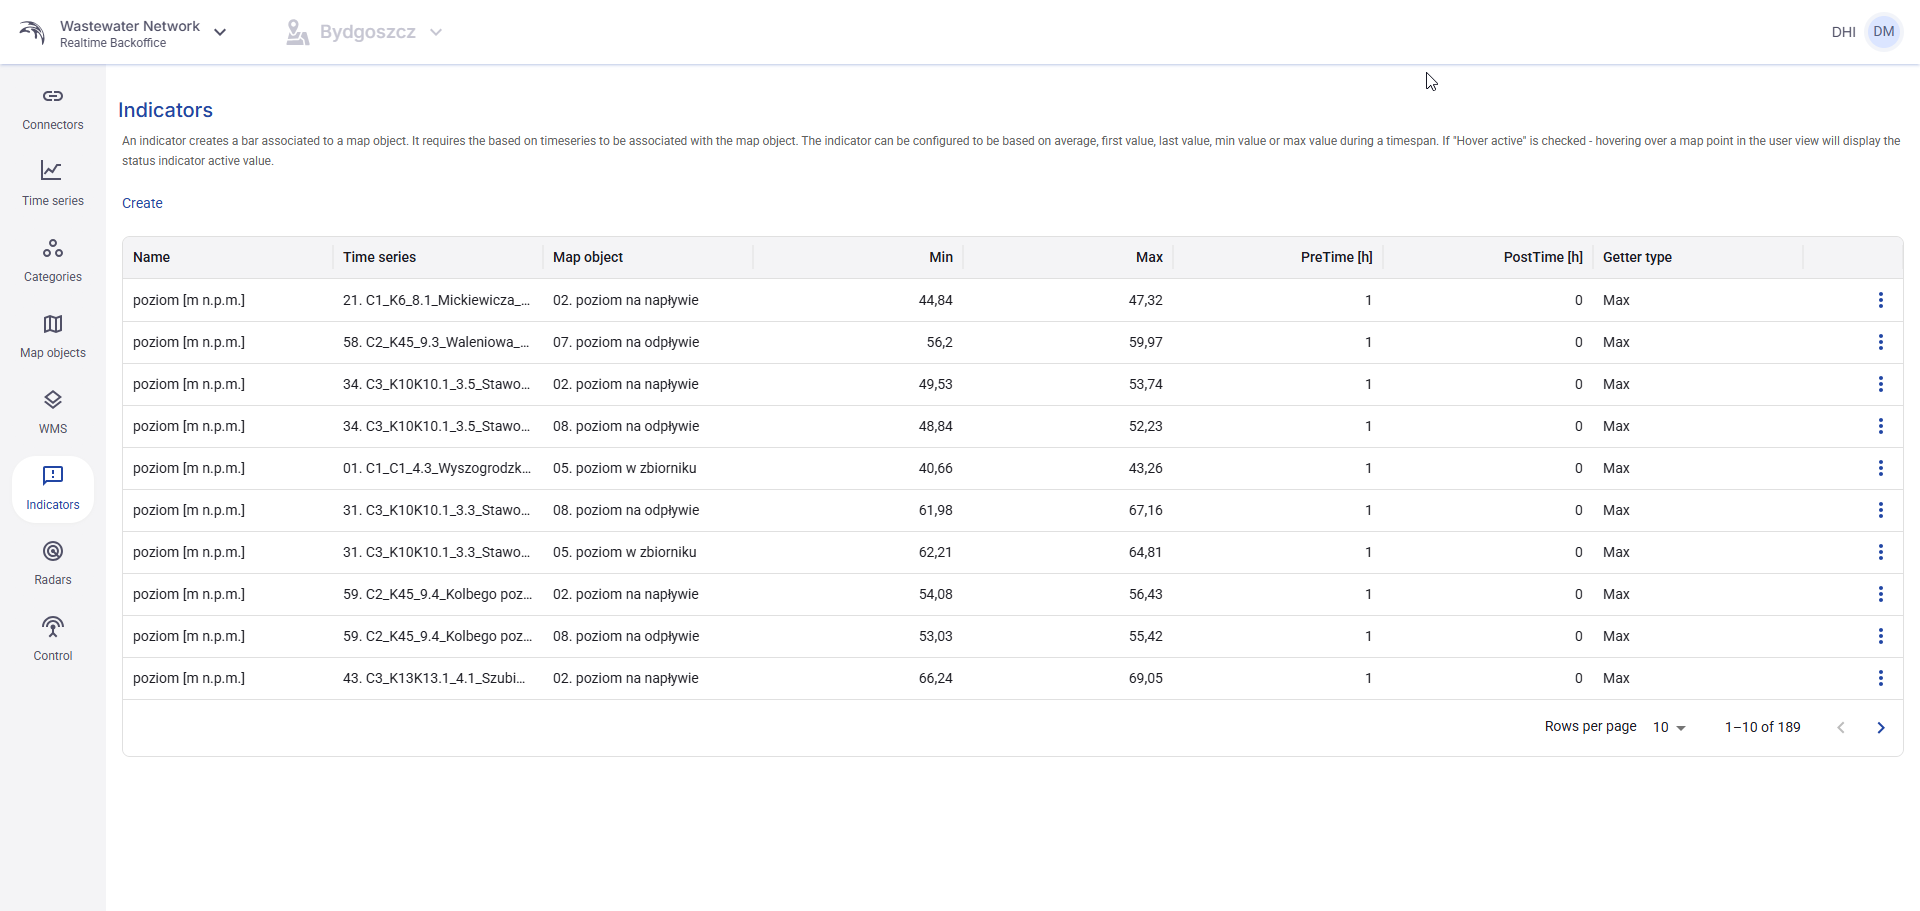Select the 34. C3_K10K10.1_3.5_Stawo row with min 49,53

(1012, 384)
